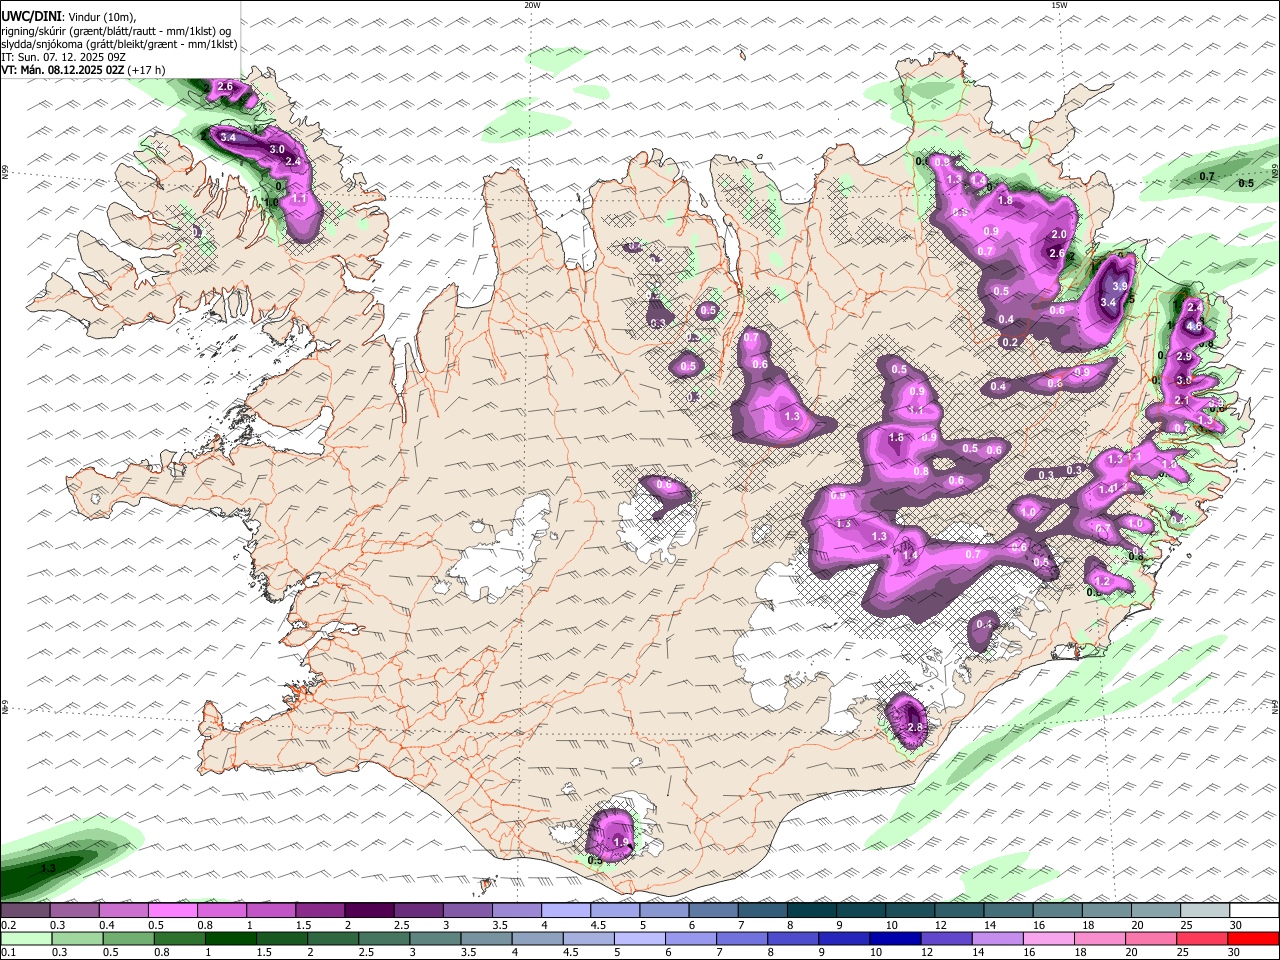This screenshot has height=960, width=1280.
Task: Click the 1.3 value over the southwest sea
Action: [49, 868]
